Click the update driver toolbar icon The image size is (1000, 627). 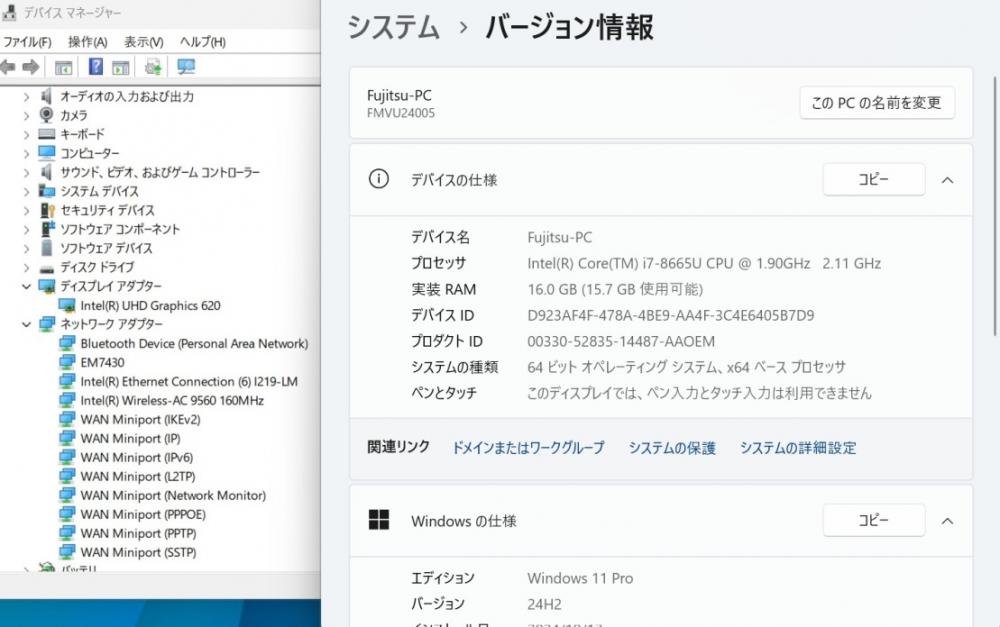click(x=153, y=66)
